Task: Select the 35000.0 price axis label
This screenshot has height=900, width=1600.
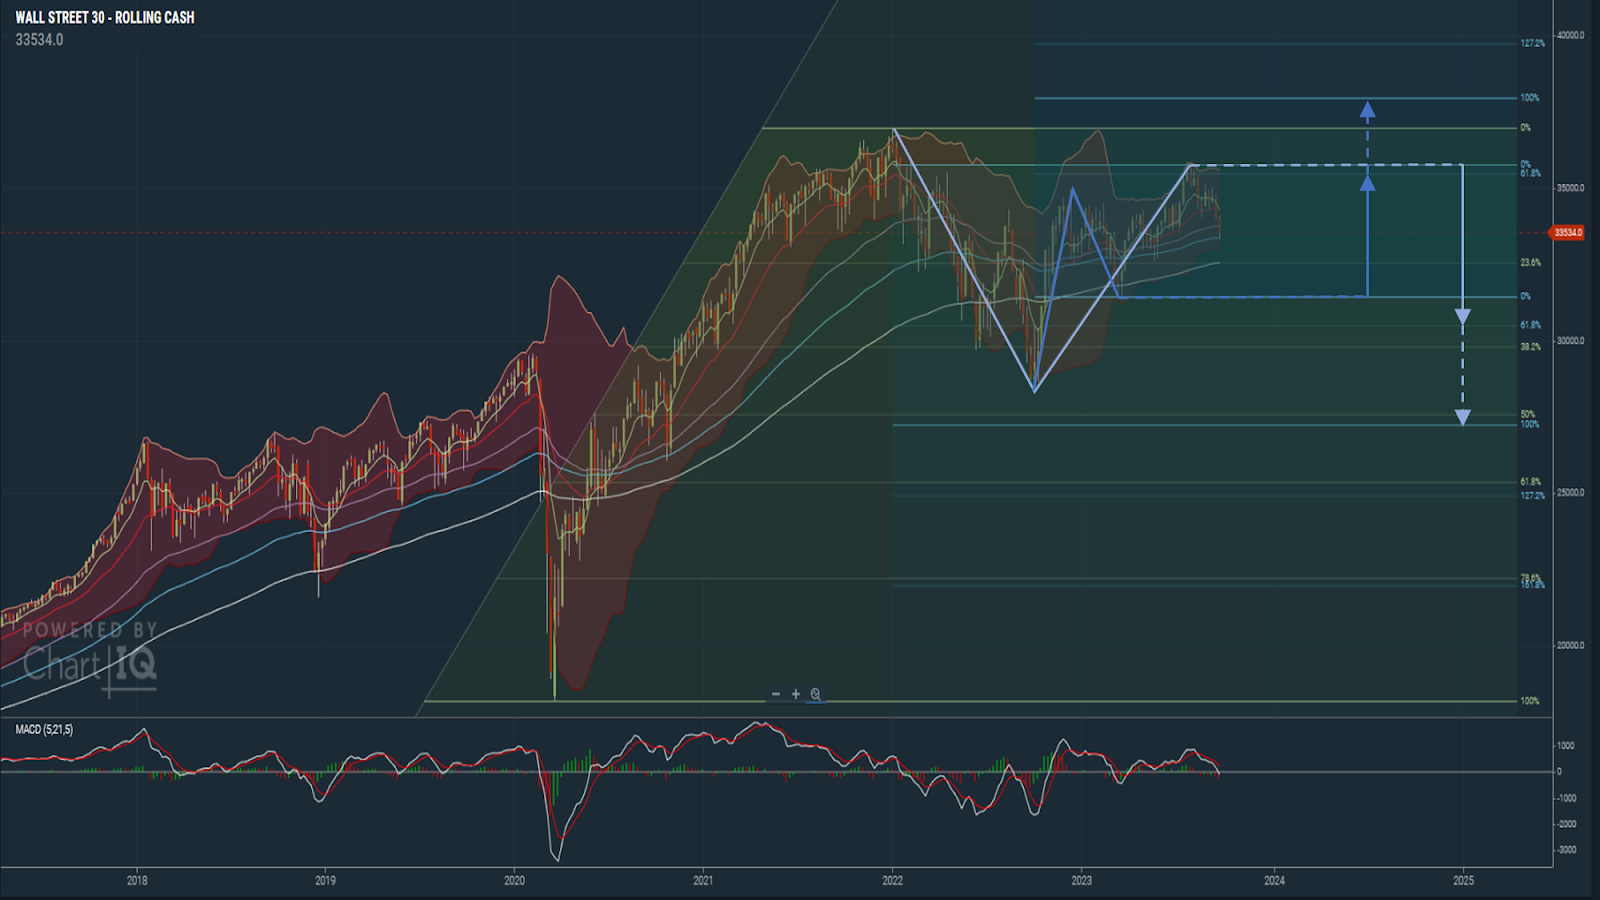Action: 1571,188
